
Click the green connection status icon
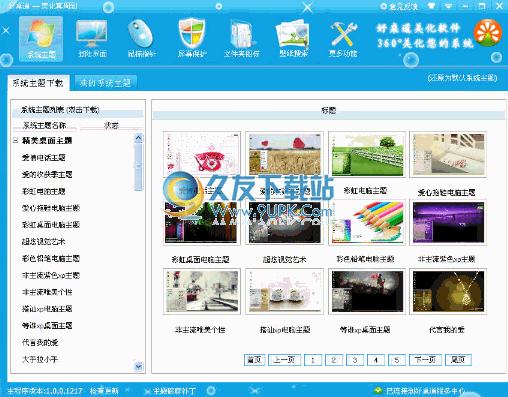(378, 390)
